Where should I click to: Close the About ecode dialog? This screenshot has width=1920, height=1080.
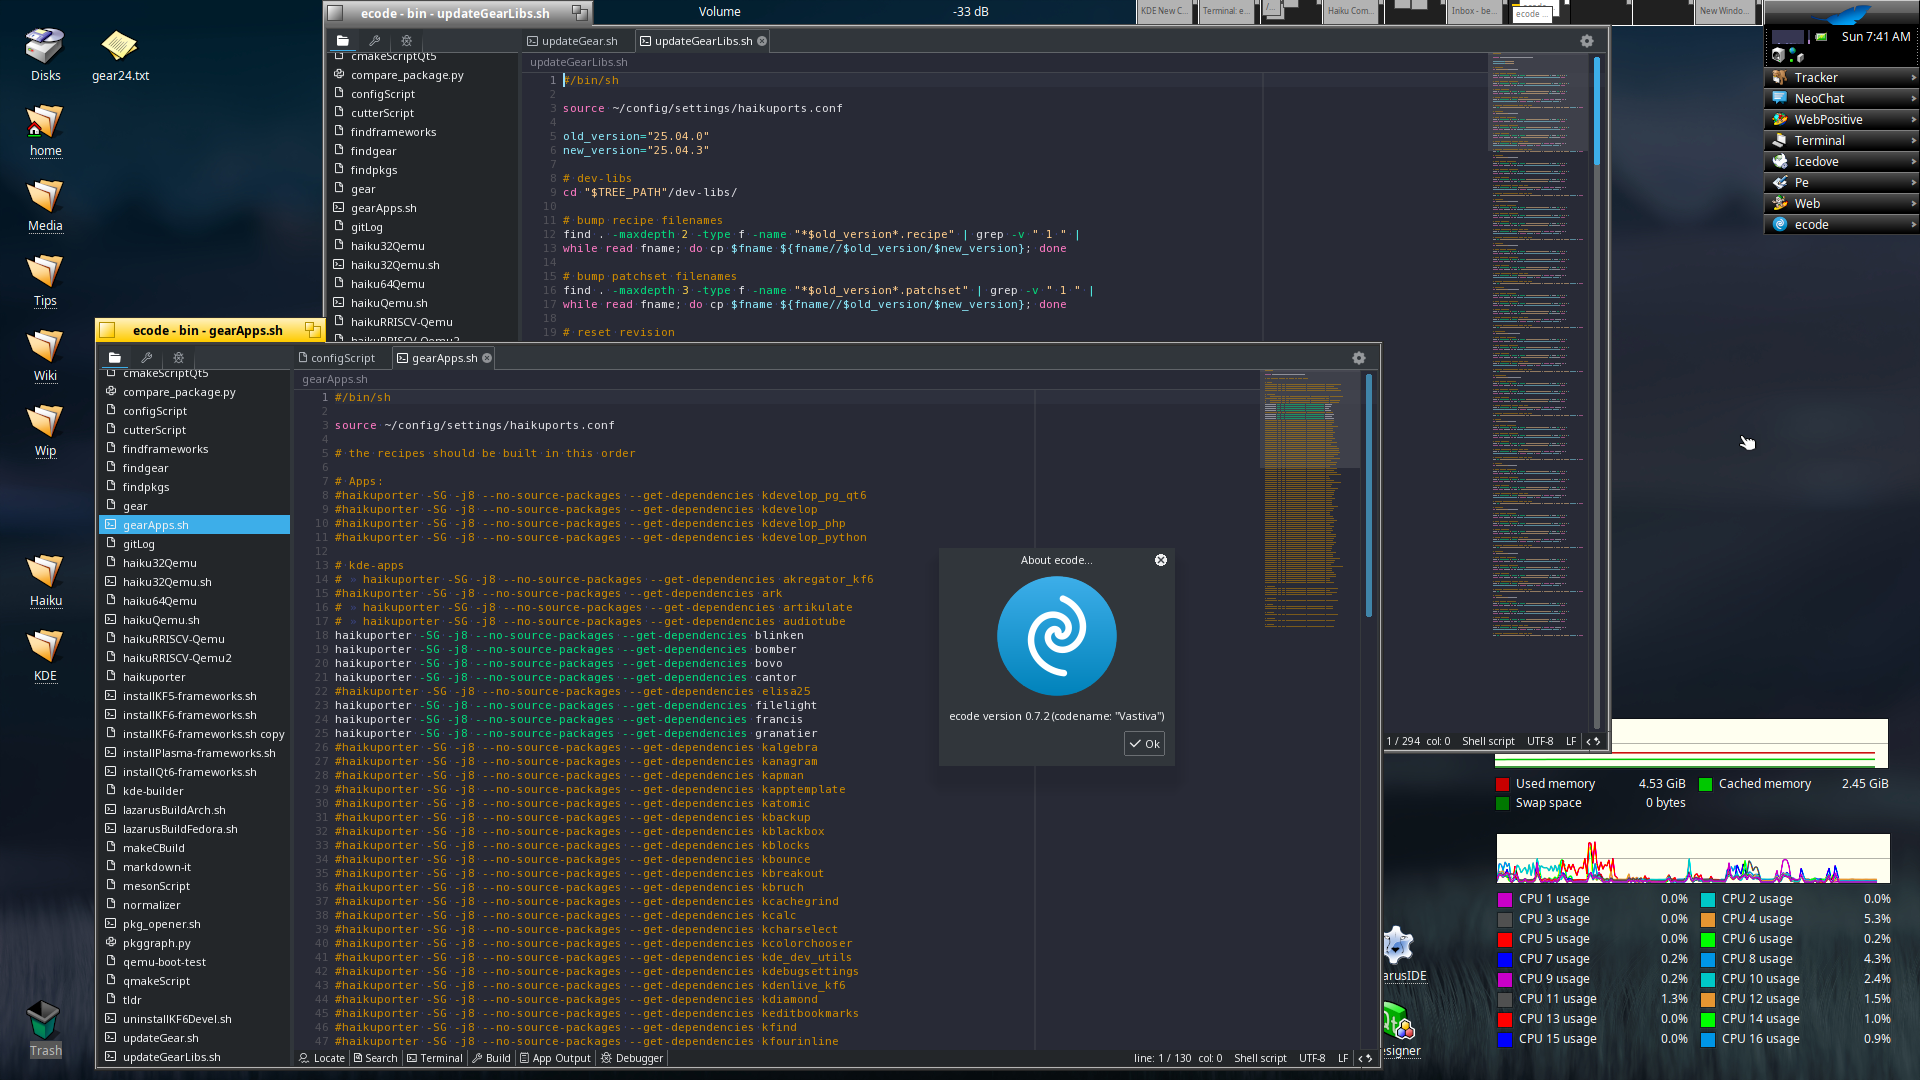[x=1161, y=560]
